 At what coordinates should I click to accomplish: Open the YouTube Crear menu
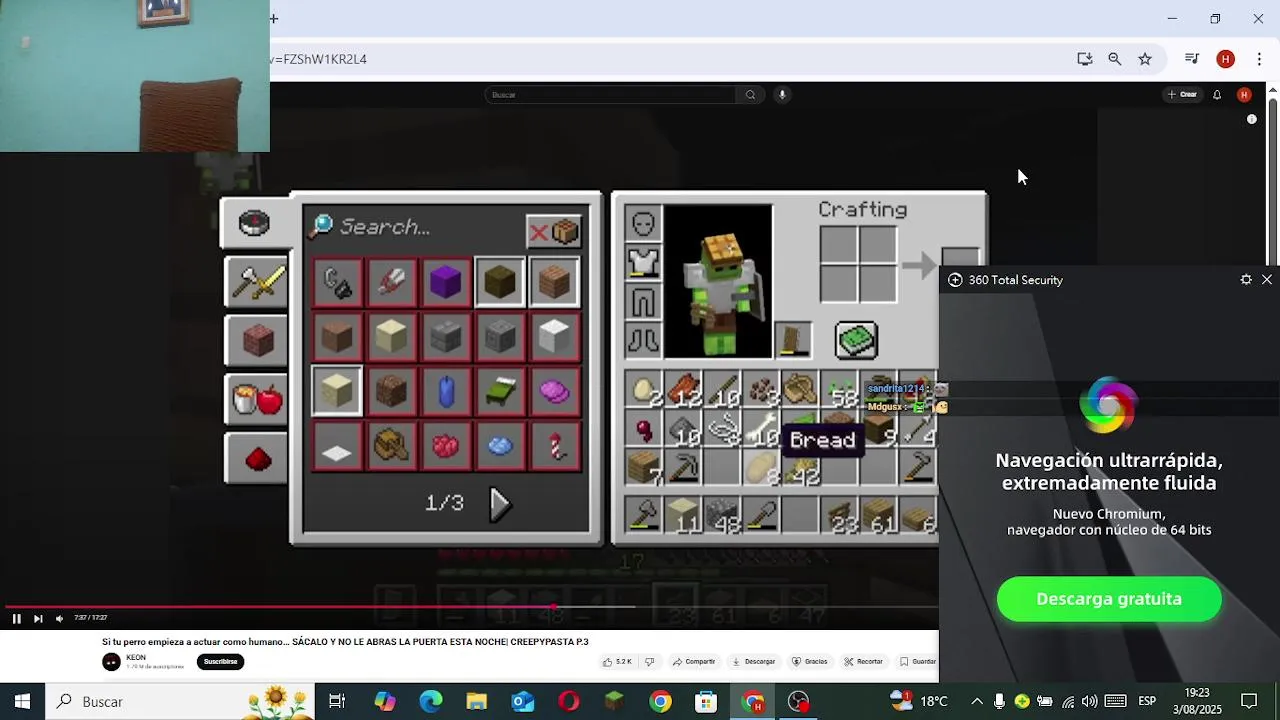pos(1182,95)
